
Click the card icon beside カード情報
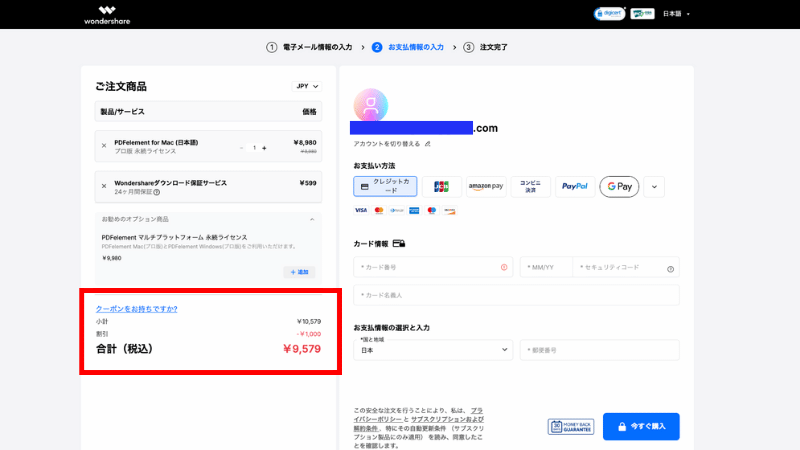[399, 244]
